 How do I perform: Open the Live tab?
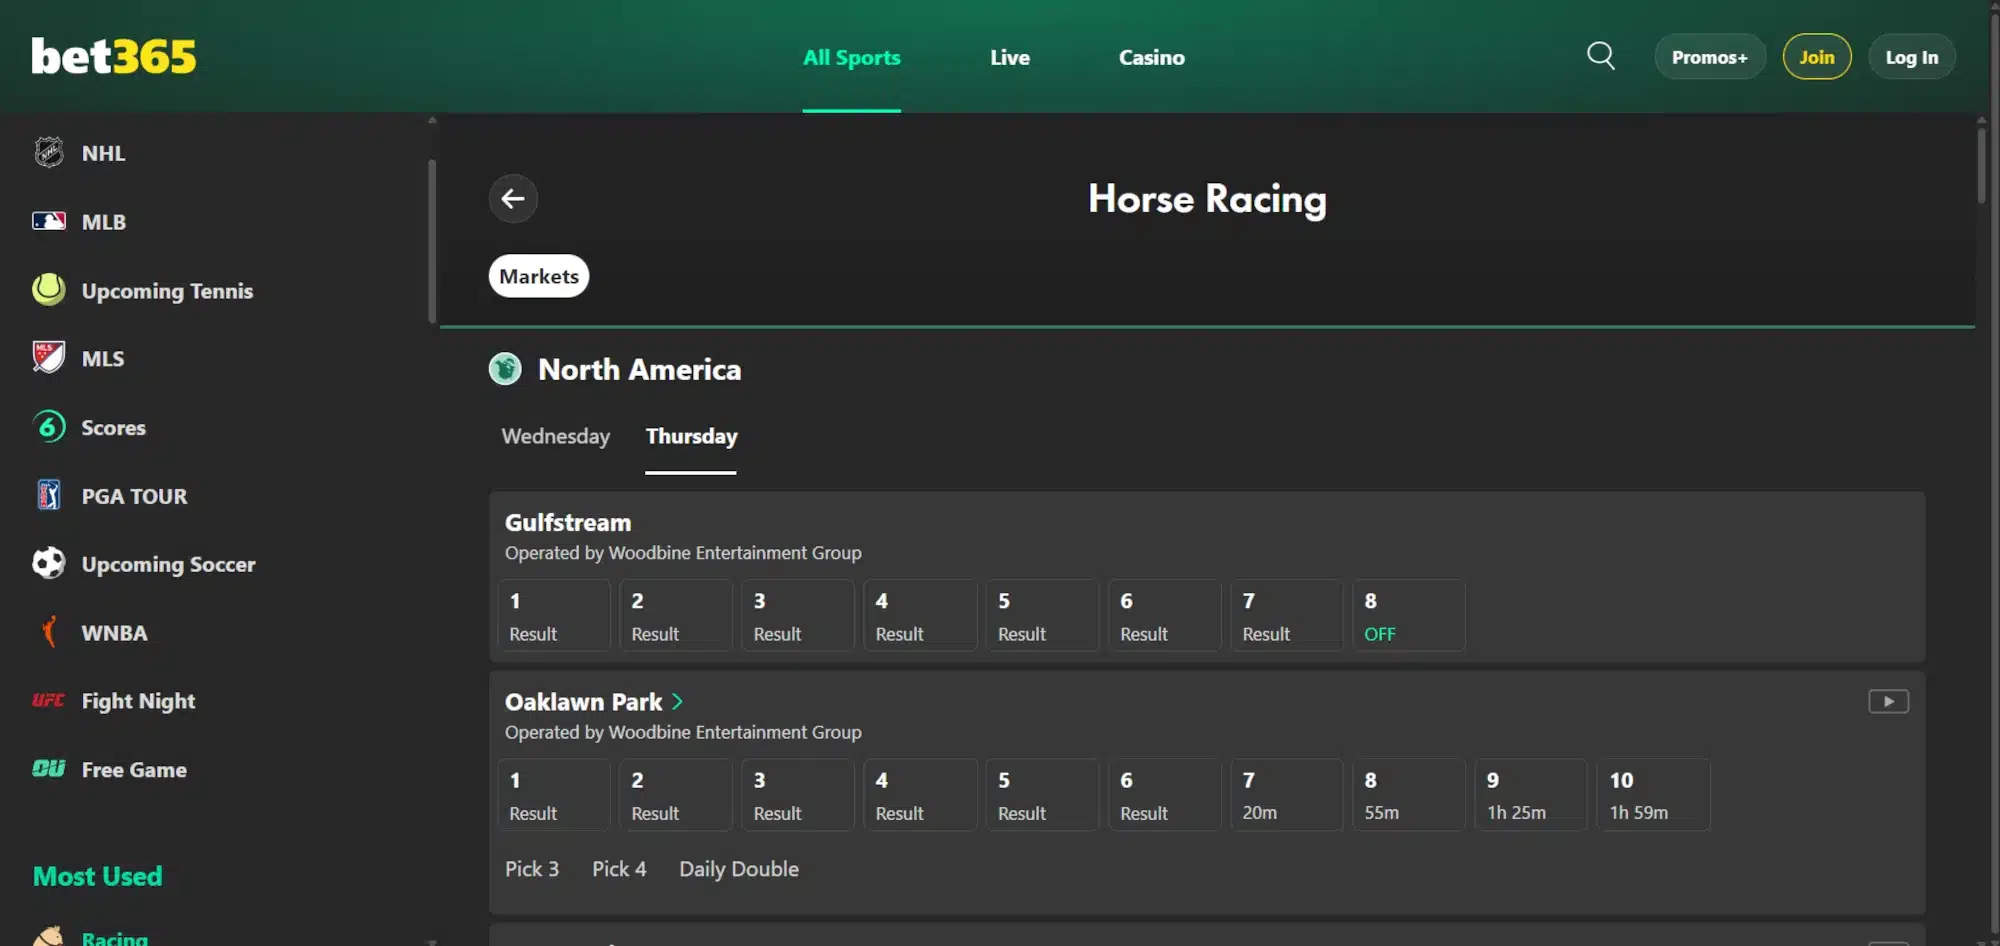point(1010,57)
